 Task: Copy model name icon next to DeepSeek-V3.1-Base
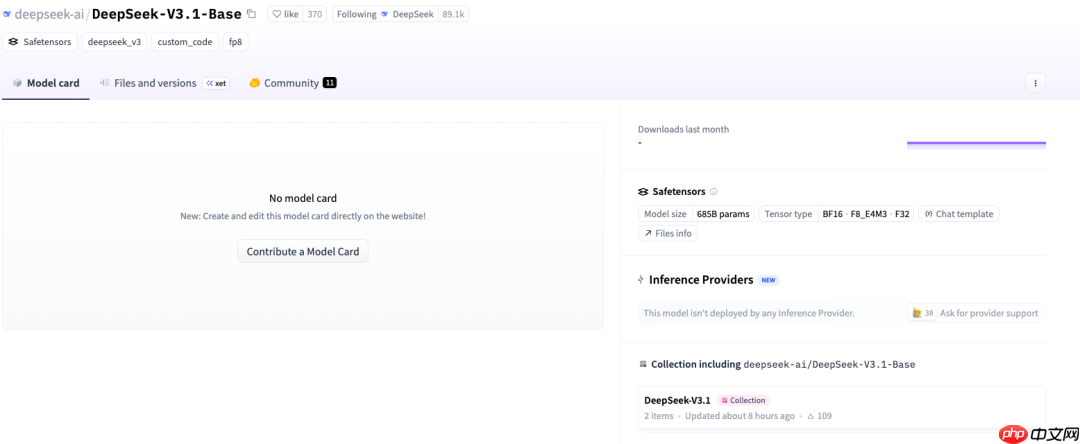[x=251, y=14]
